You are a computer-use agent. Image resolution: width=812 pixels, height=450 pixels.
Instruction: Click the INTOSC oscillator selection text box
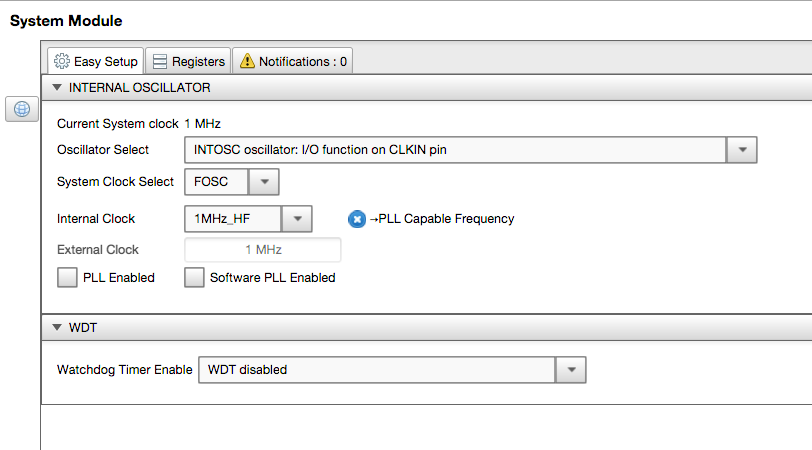455,150
